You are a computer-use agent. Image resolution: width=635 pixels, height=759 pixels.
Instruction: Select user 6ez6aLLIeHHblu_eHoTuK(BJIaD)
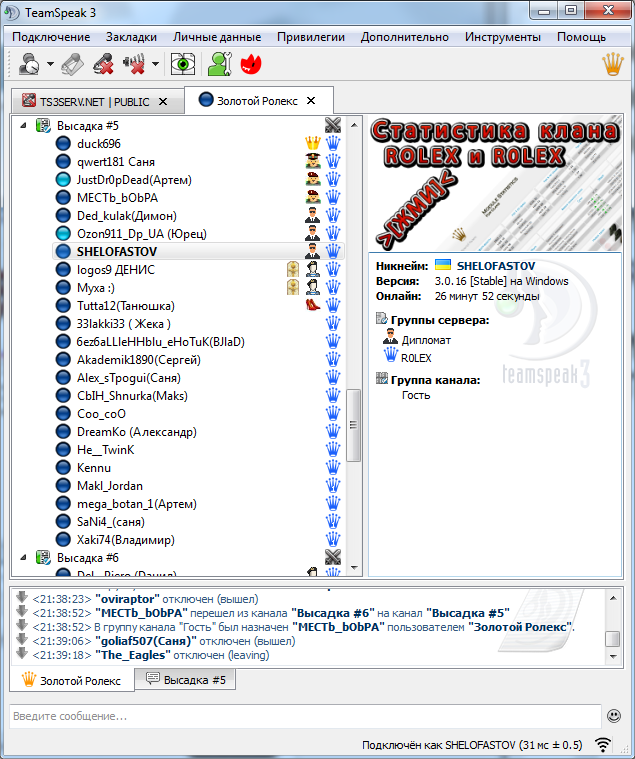(161, 342)
